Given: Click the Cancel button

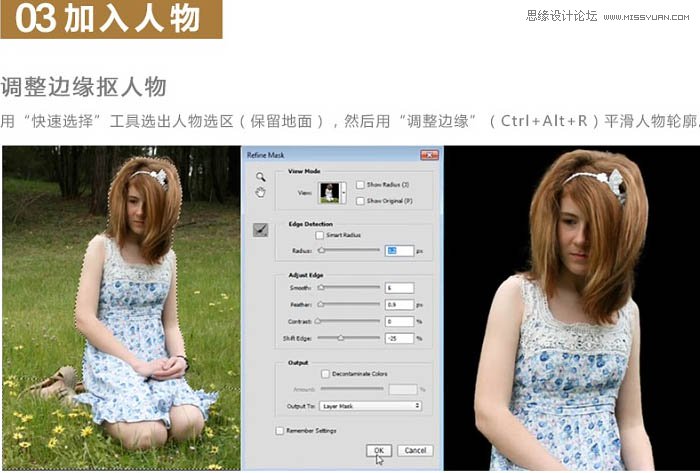Looking at the screenshot, I should [x=415, y=451].
